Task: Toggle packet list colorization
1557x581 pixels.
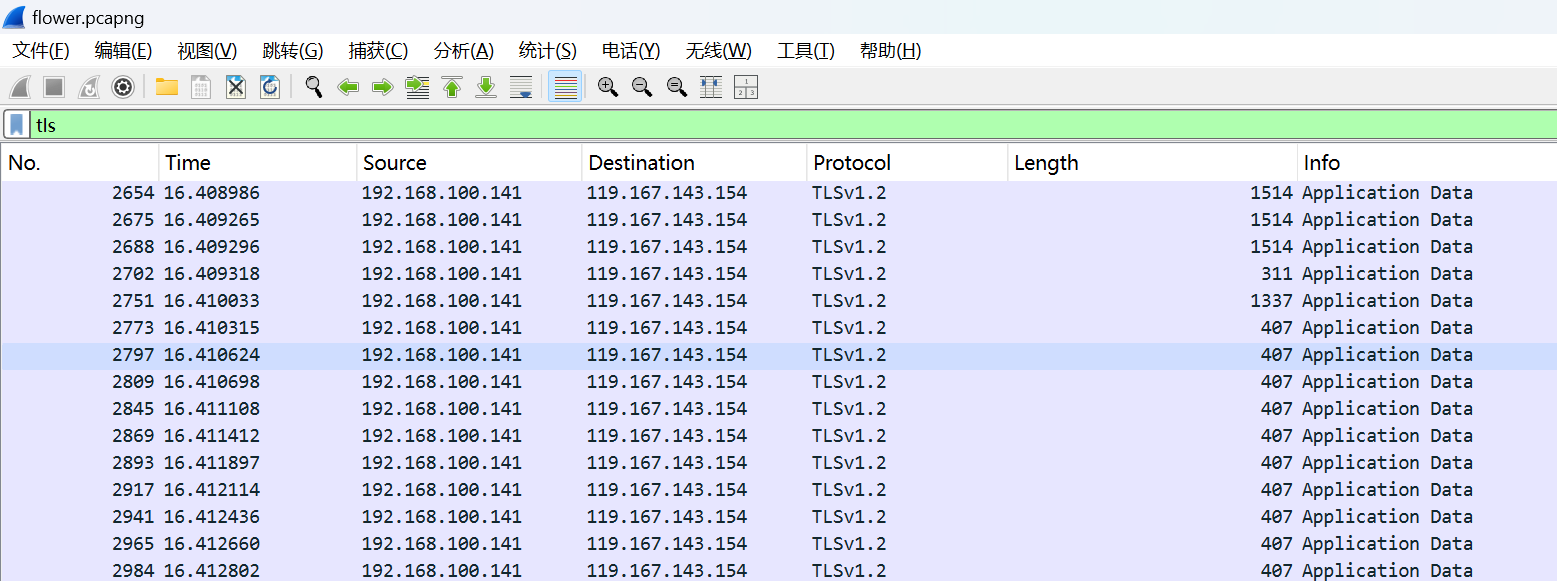Action: (566, 87)
